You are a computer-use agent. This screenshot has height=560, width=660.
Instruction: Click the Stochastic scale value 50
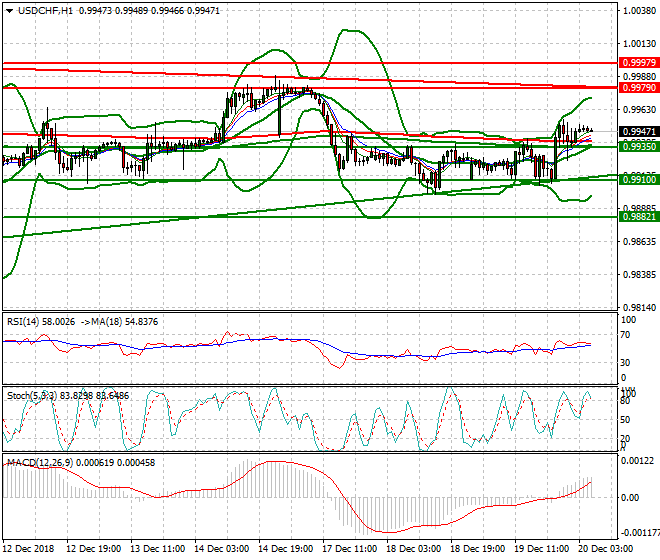coord(625,420)
